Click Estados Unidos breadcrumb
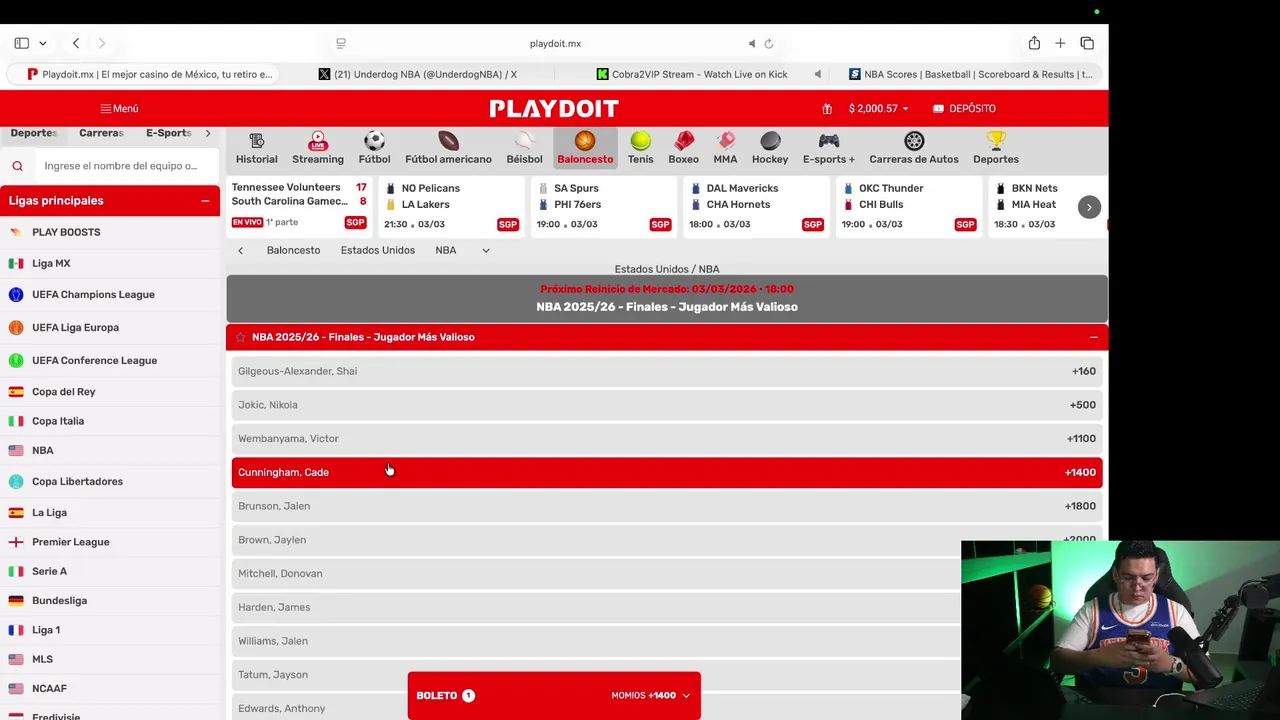Image resolution: width=1280 pixels, height=720 pixels. click(x=377, y=250)
